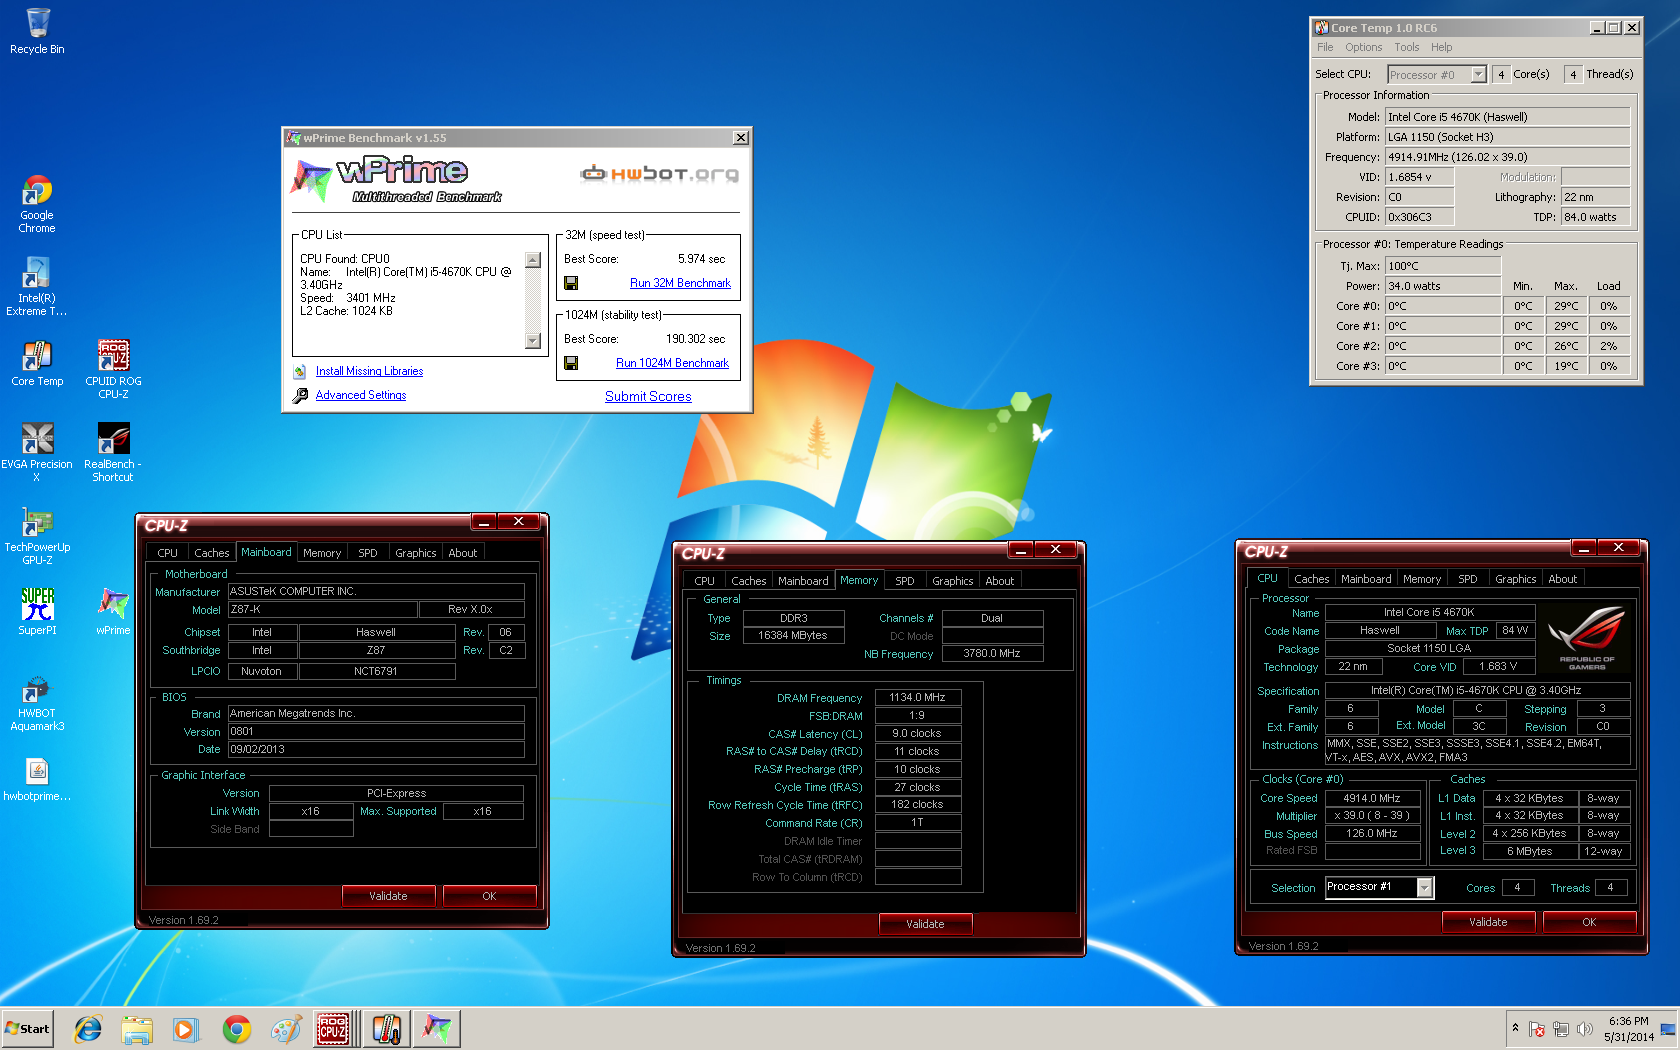
Task: Show hidden tray icons arrow
Action: [x=1515, y=1028]
